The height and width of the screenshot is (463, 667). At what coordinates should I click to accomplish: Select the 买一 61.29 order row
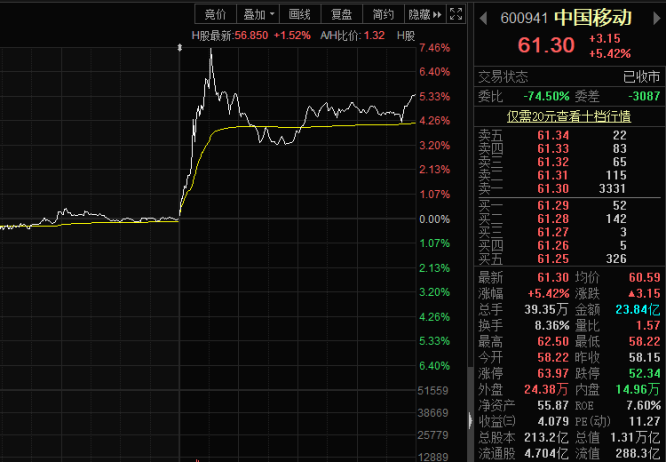coord(569,206)
